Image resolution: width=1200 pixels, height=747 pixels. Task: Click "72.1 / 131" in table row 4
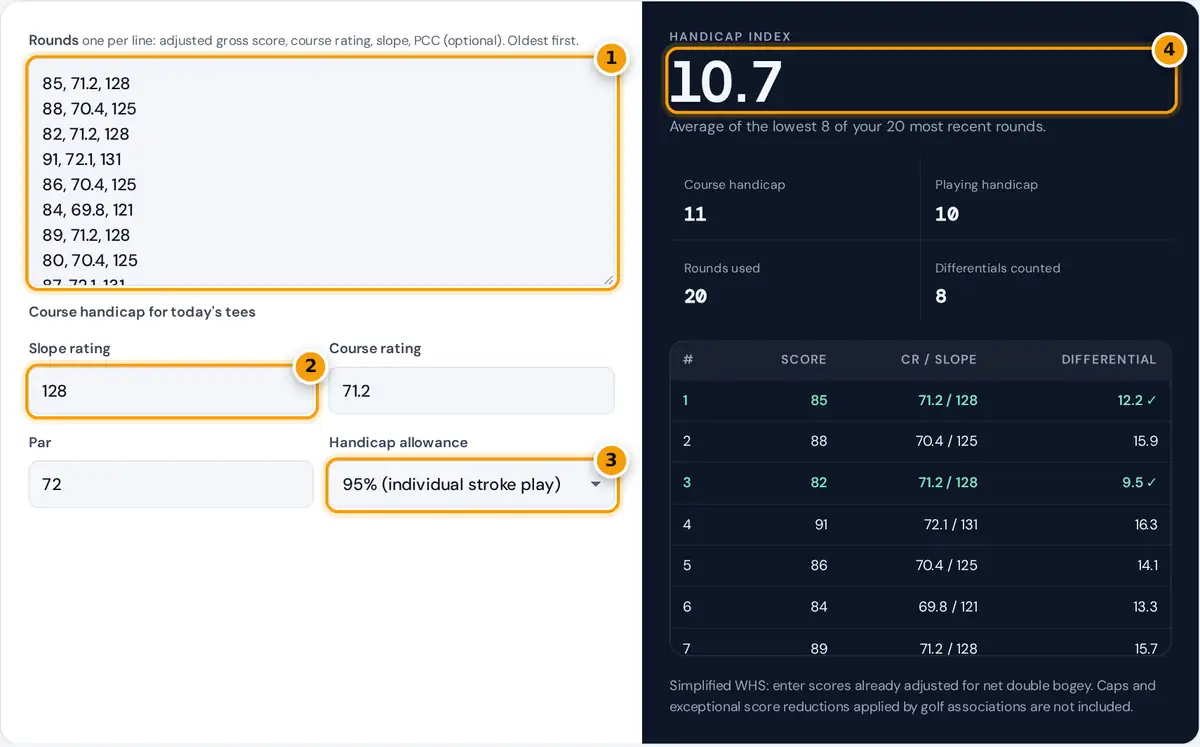coord(949,524)
